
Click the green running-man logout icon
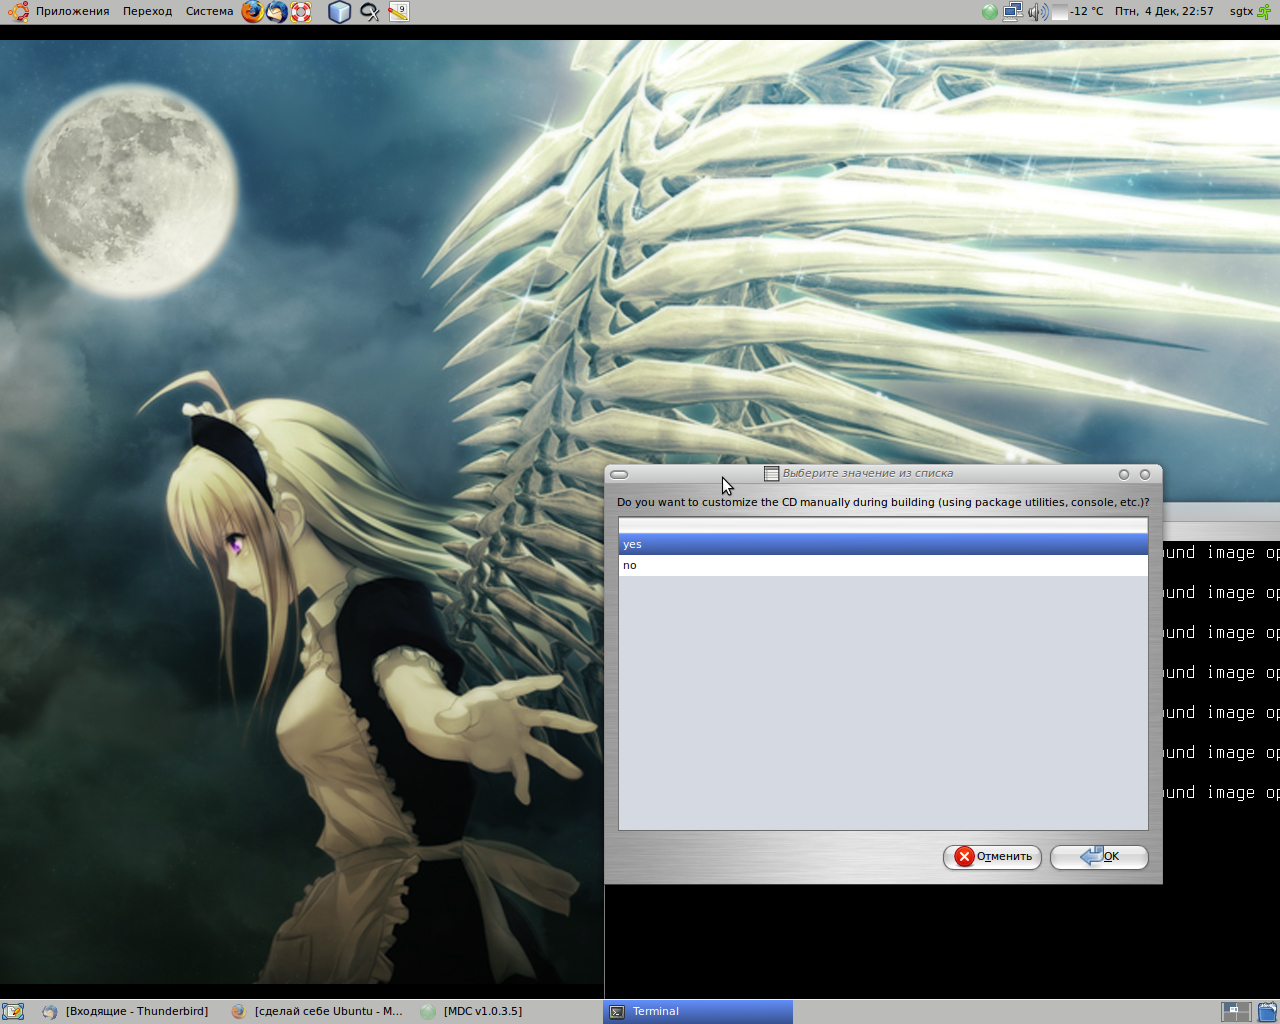pos(1265,12)
